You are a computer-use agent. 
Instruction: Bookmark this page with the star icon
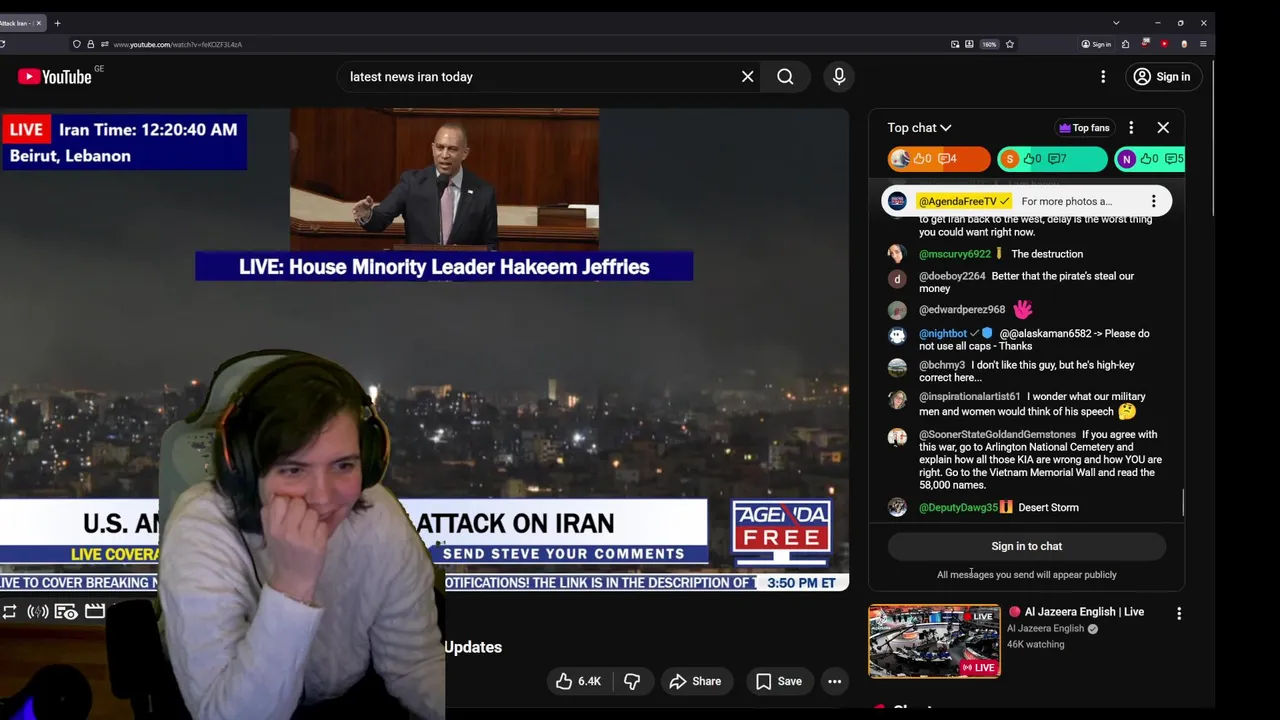click(x=1009, y=44)
